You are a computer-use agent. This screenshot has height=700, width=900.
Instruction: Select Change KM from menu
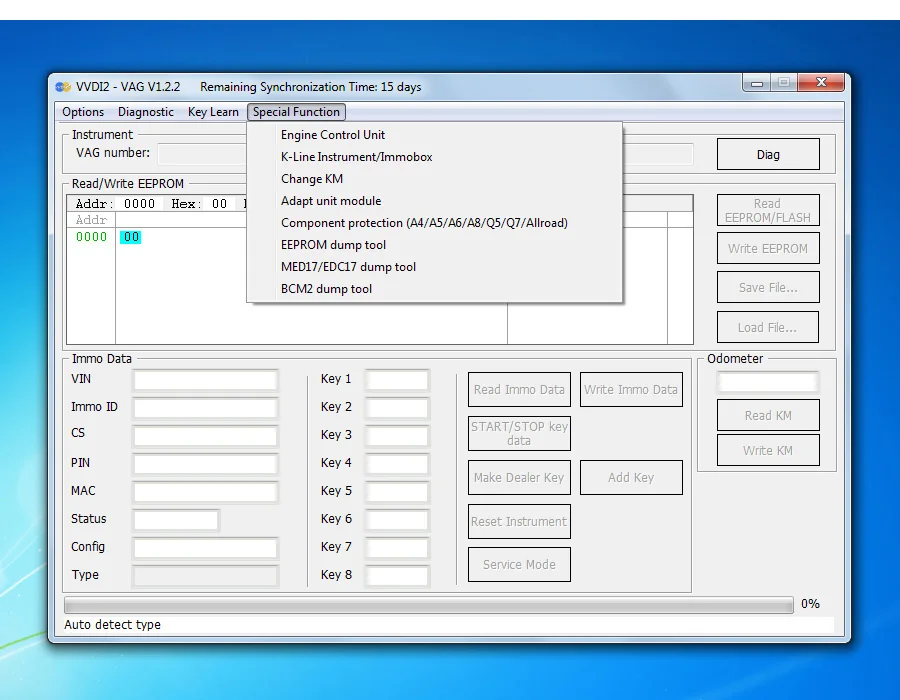[435, 179]
